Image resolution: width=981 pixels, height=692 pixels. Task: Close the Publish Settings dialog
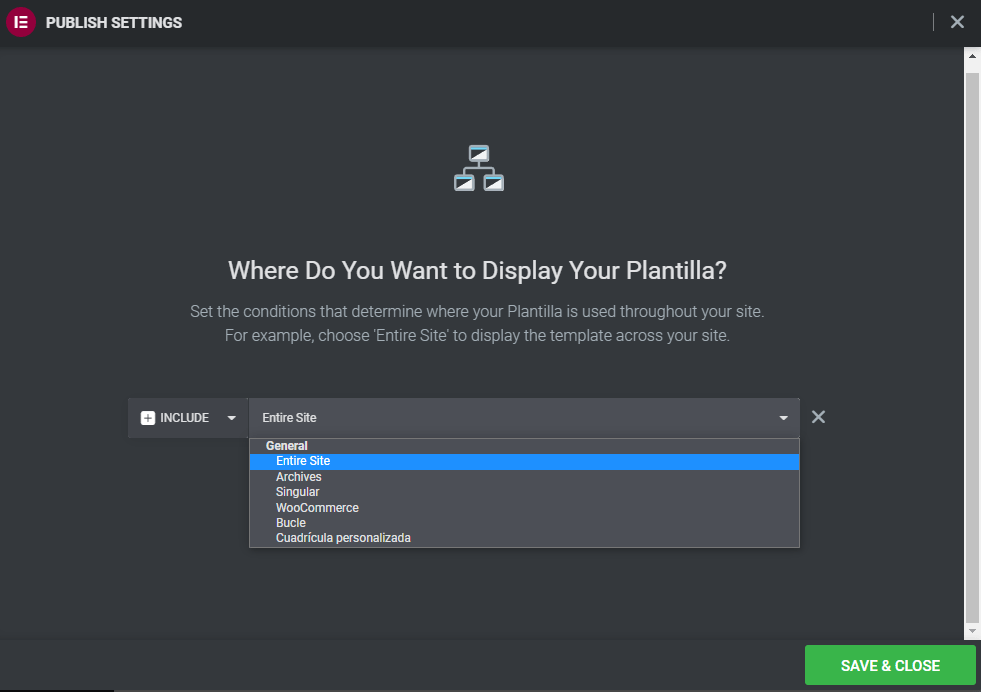(x=957, y=22)
